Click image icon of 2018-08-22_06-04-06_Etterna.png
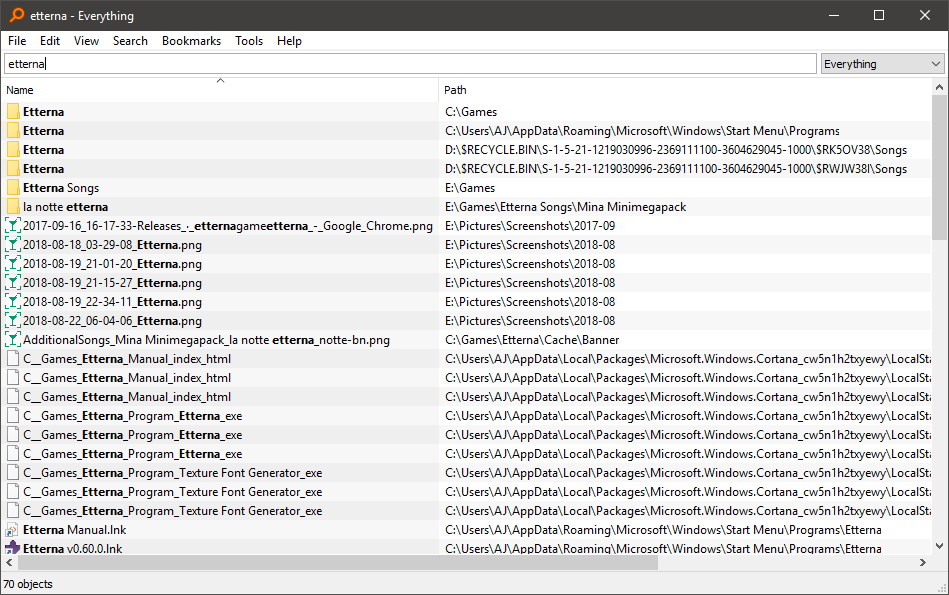Image resolution: width=949 pixels, height=595 pixels. [13, 321]
